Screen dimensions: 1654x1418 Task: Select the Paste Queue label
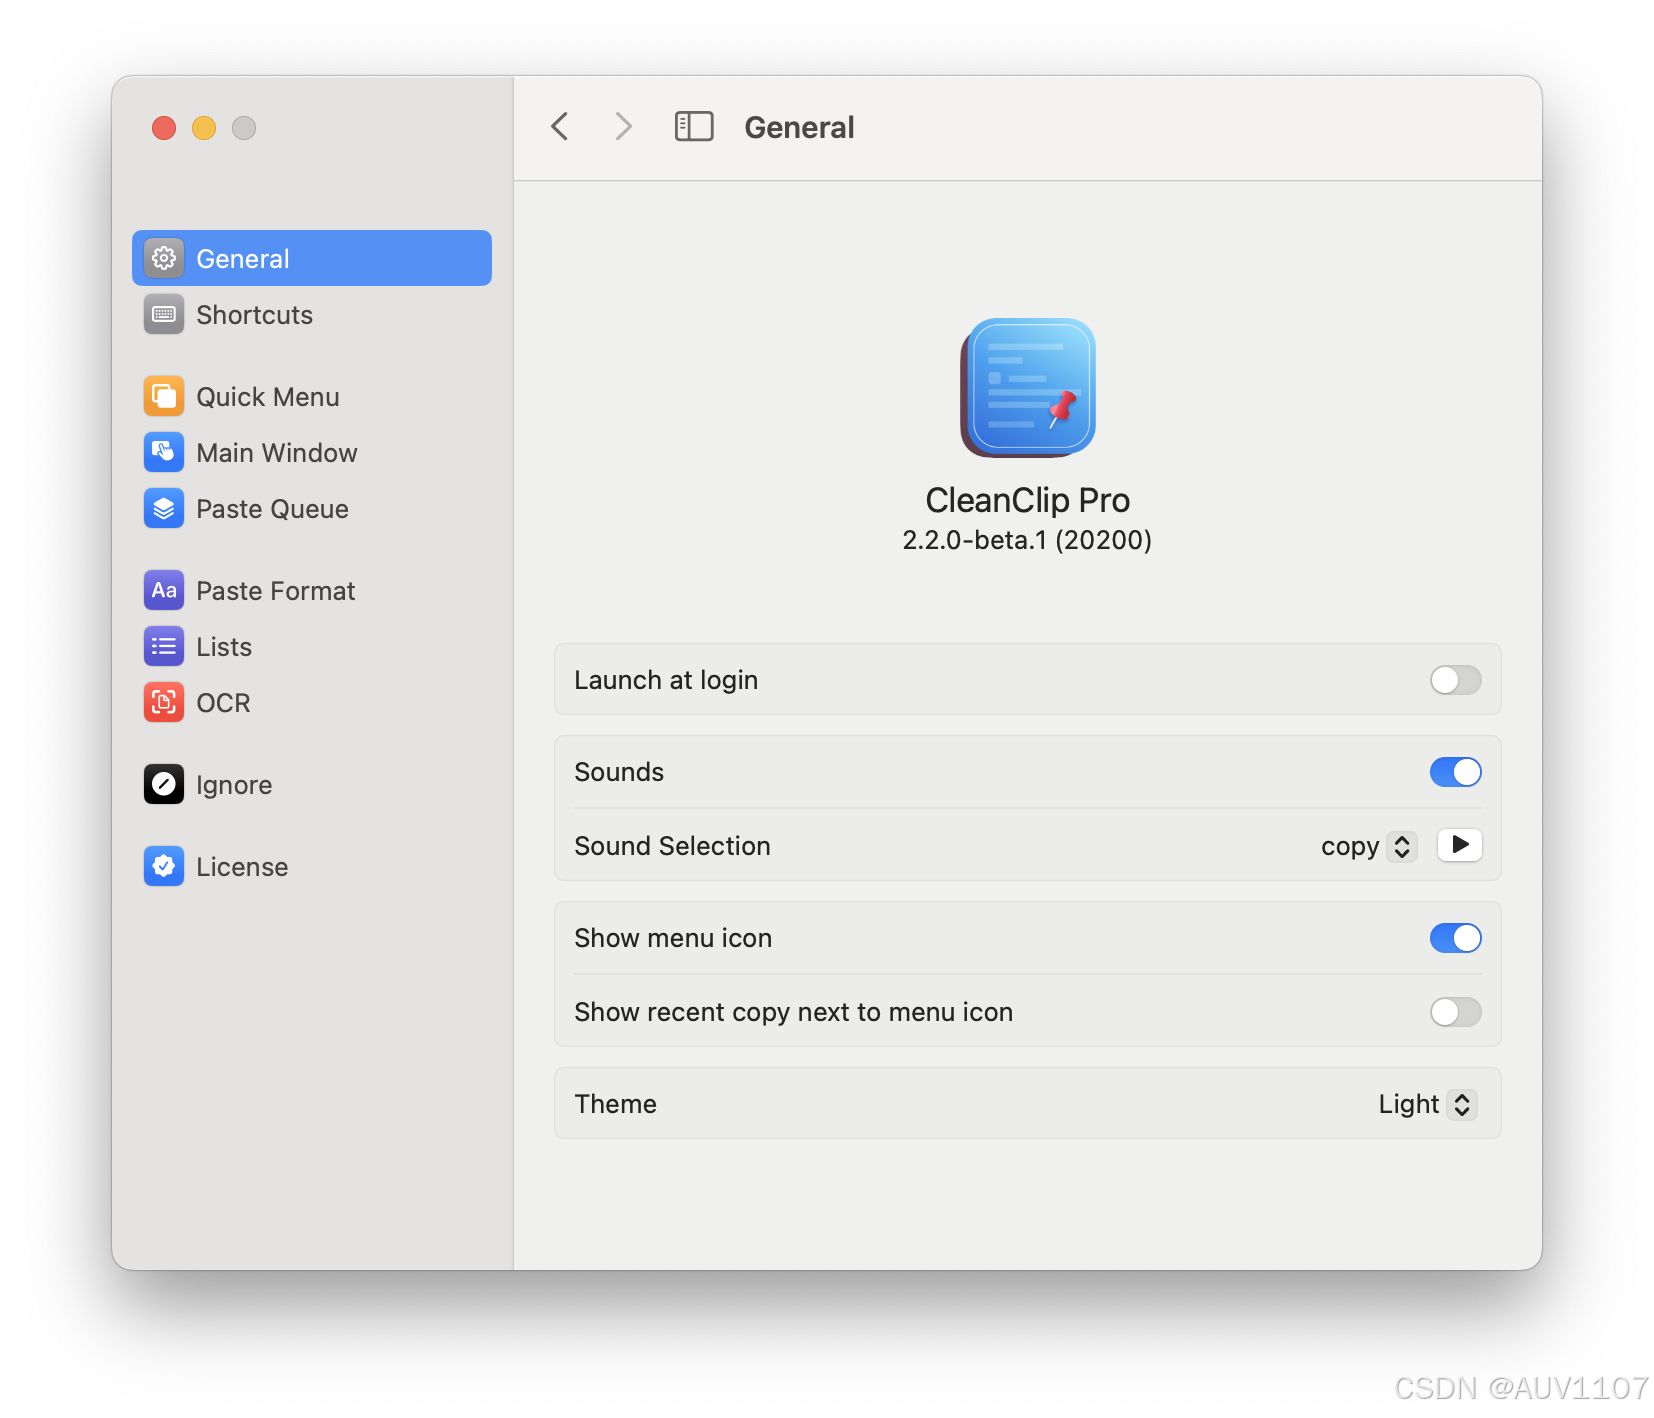[x=273, y=509]
